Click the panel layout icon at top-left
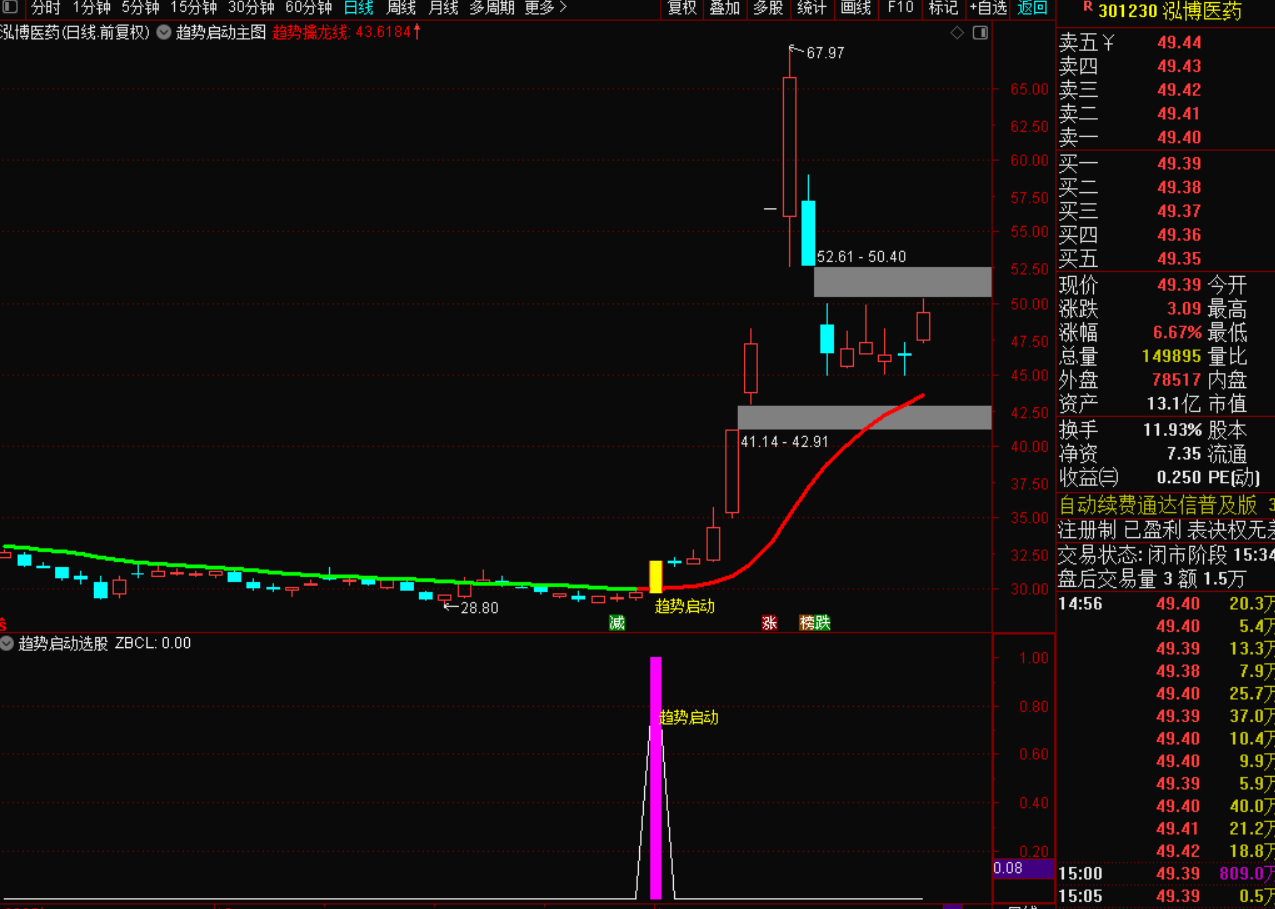This screenshot has width=1275, height=909. tap(10, 8)
